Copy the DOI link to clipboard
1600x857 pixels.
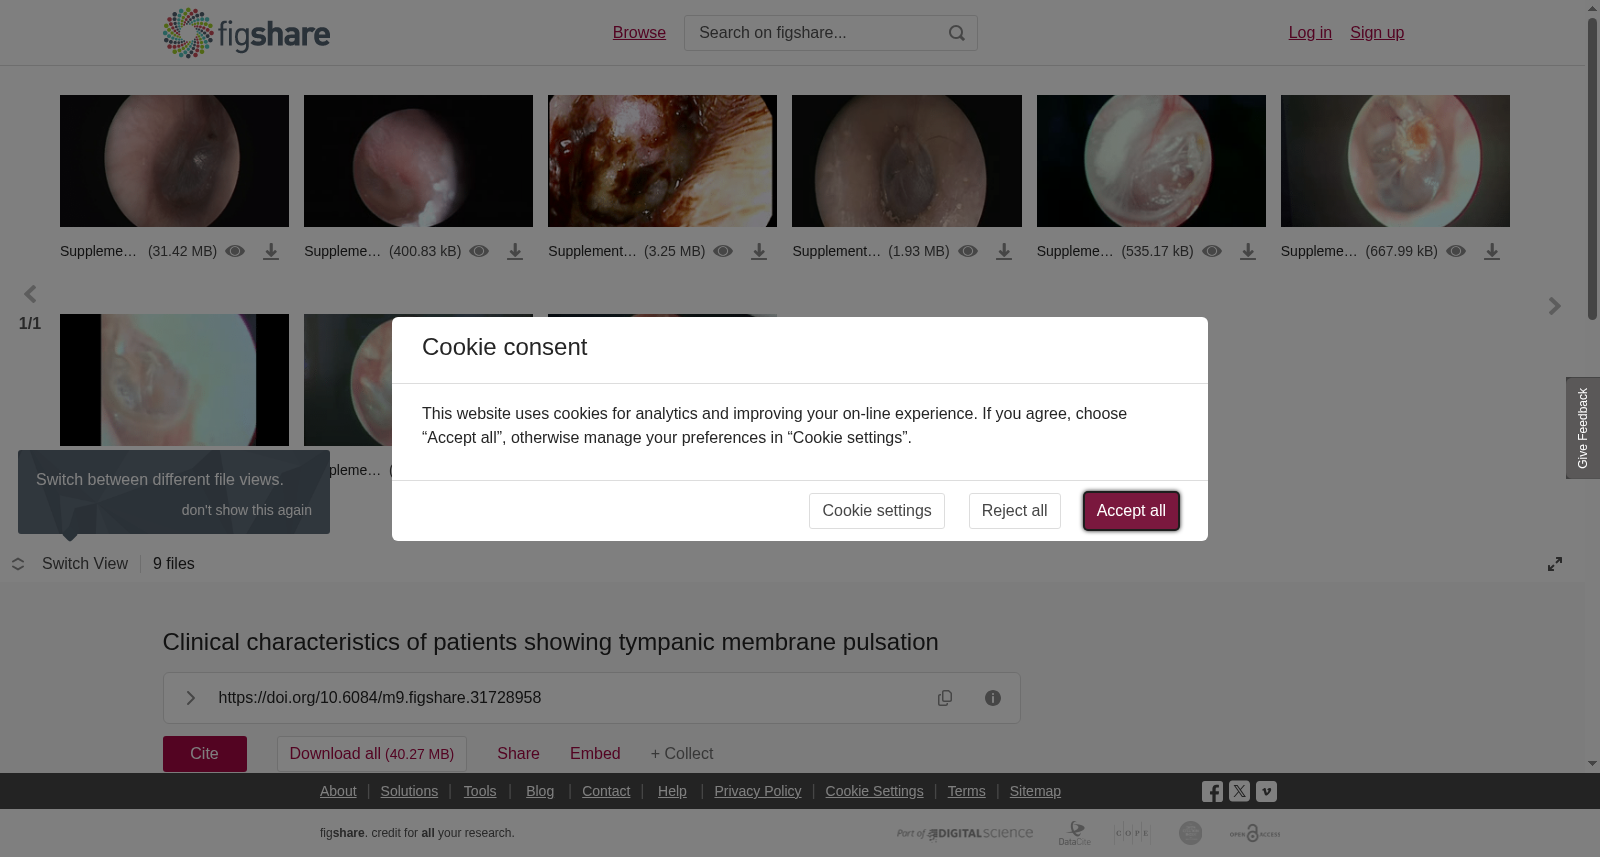pyautogui.click(x=945, y=698)
